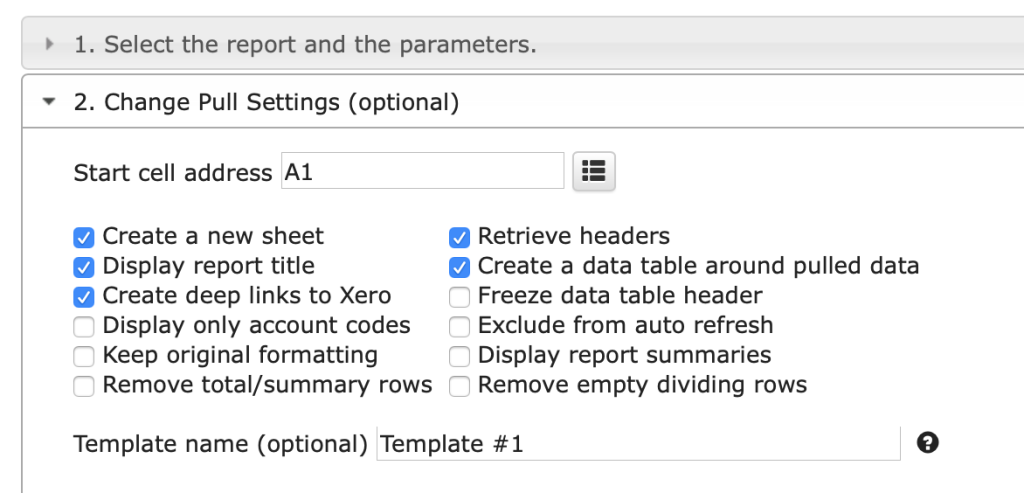Click the Start cell address field
The width and height of the screenshot is (1024, 493).
(x=423, y=171)
